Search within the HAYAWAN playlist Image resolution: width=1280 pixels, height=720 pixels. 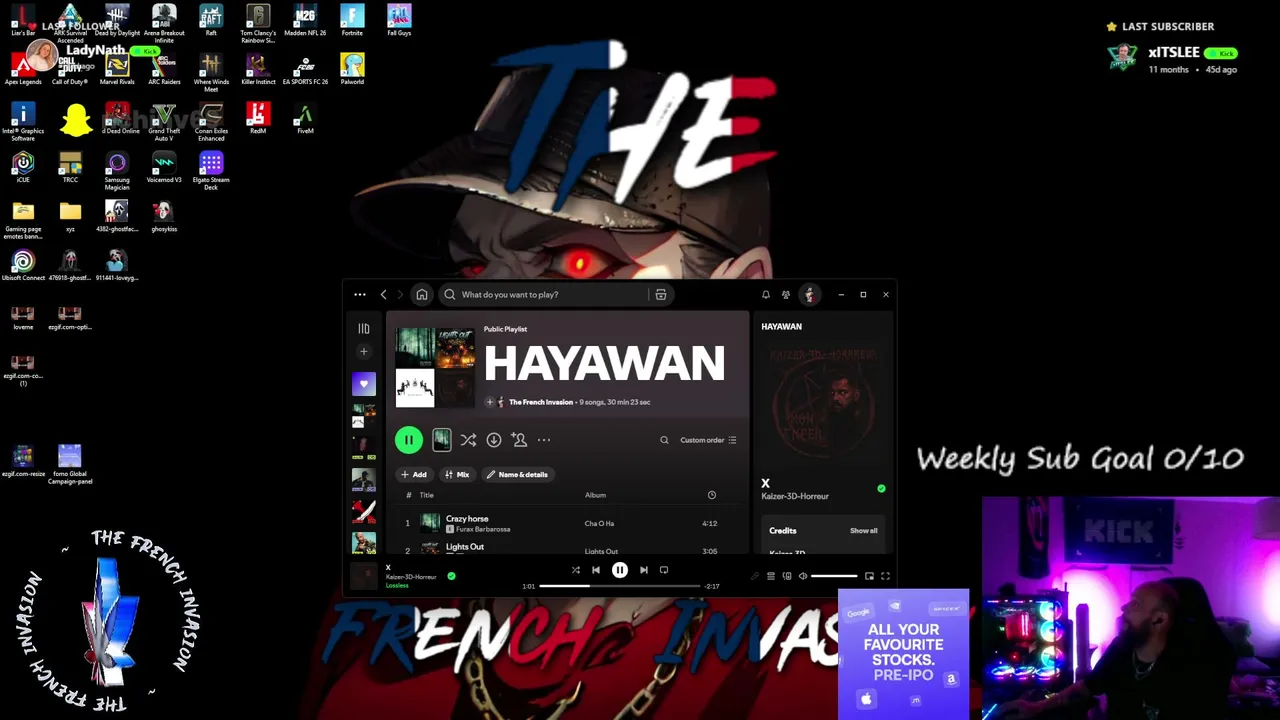(664, 440)
